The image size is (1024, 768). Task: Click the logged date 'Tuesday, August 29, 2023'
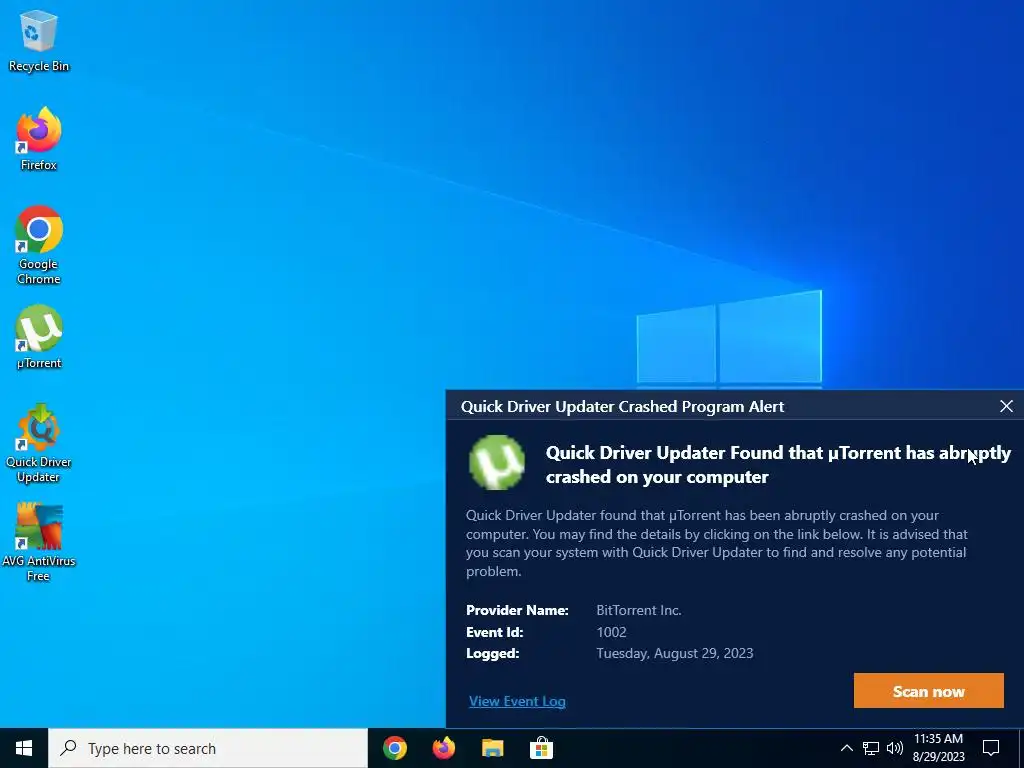pyautogui.click(x=675, y=654)
